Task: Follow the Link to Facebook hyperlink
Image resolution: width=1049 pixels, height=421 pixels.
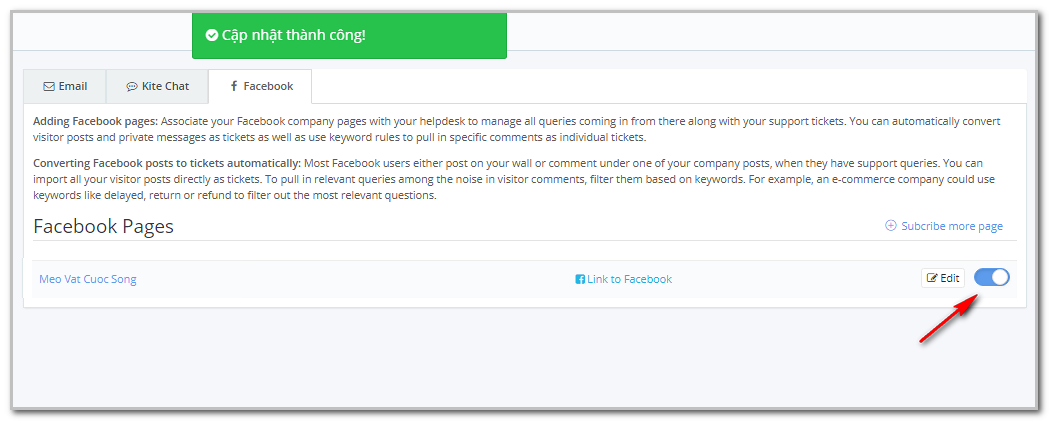Action: coord(624,279)
